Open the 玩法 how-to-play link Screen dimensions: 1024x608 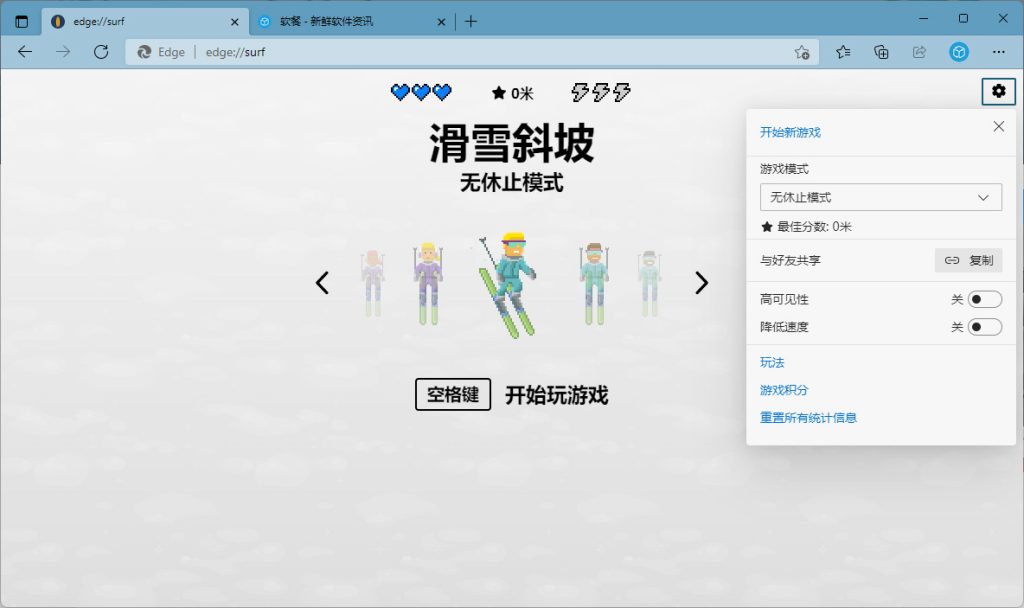[x=772, y=362]
